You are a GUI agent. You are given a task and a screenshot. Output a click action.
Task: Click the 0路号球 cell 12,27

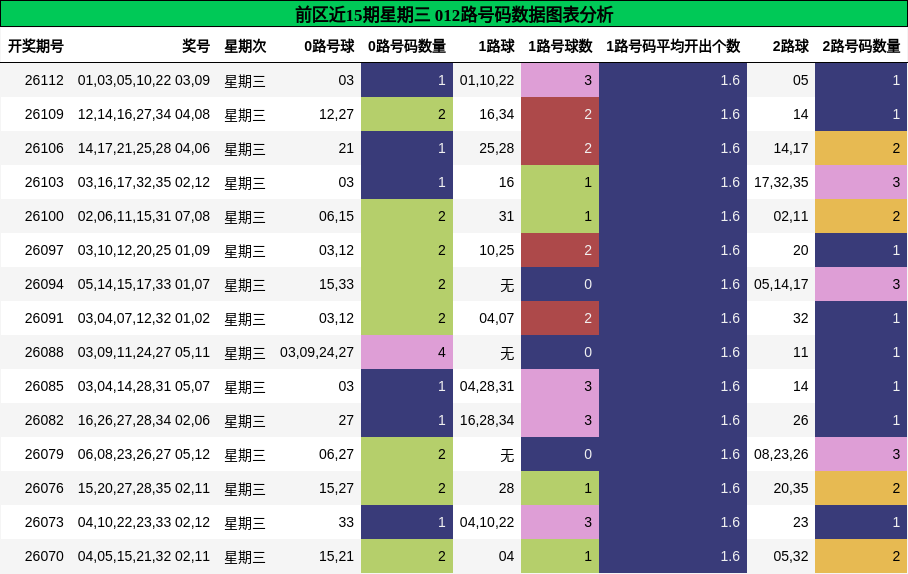click(x=336, y=115)
